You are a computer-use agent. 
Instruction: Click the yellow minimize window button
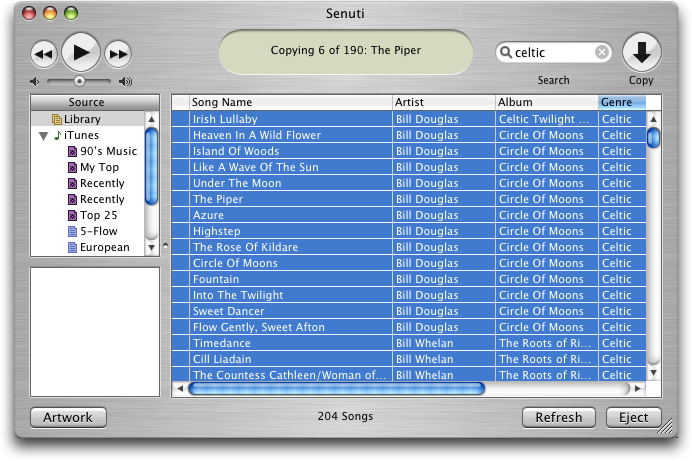(50, 13)
